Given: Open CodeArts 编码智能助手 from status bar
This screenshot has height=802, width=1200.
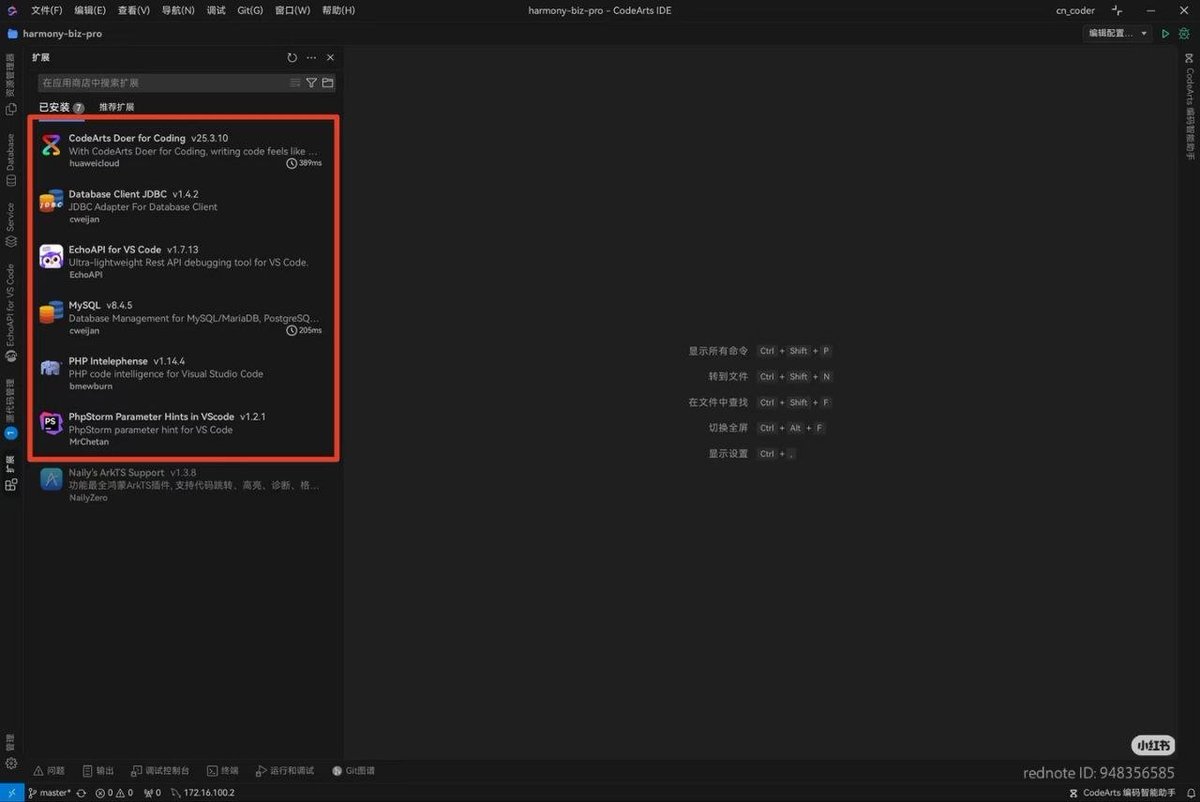Looking at the screenshot, I should click(1123, 793).
